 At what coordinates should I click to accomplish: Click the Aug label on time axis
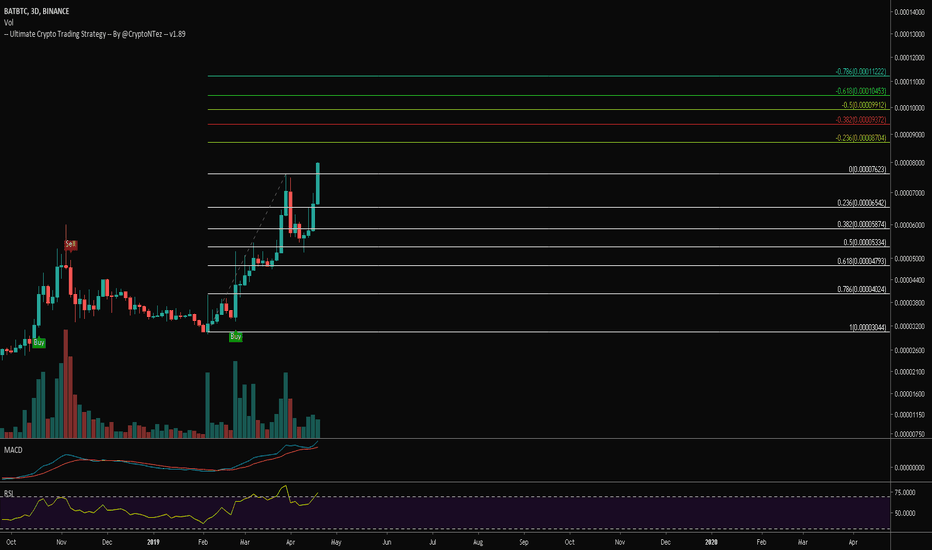point(478,542)
